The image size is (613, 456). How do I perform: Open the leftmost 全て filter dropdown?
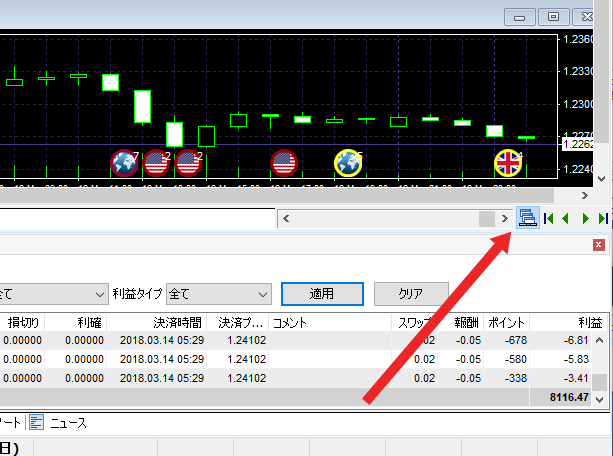(x=52, y=294)
